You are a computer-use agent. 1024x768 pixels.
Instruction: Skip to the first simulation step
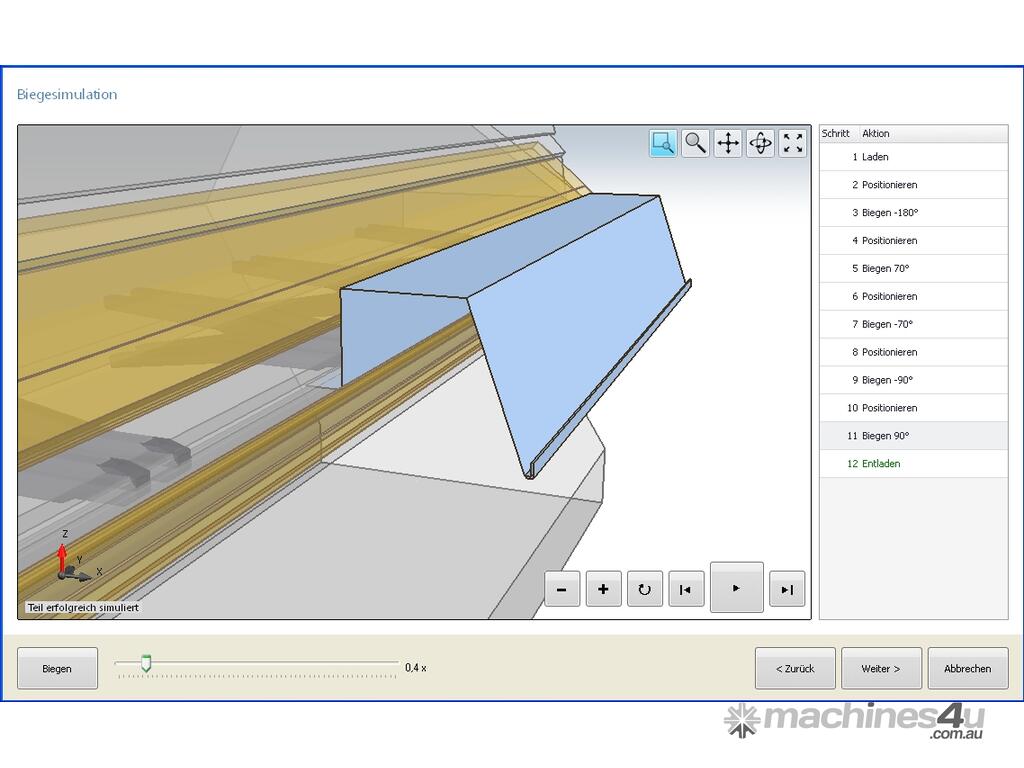click(x=686, y=589)
